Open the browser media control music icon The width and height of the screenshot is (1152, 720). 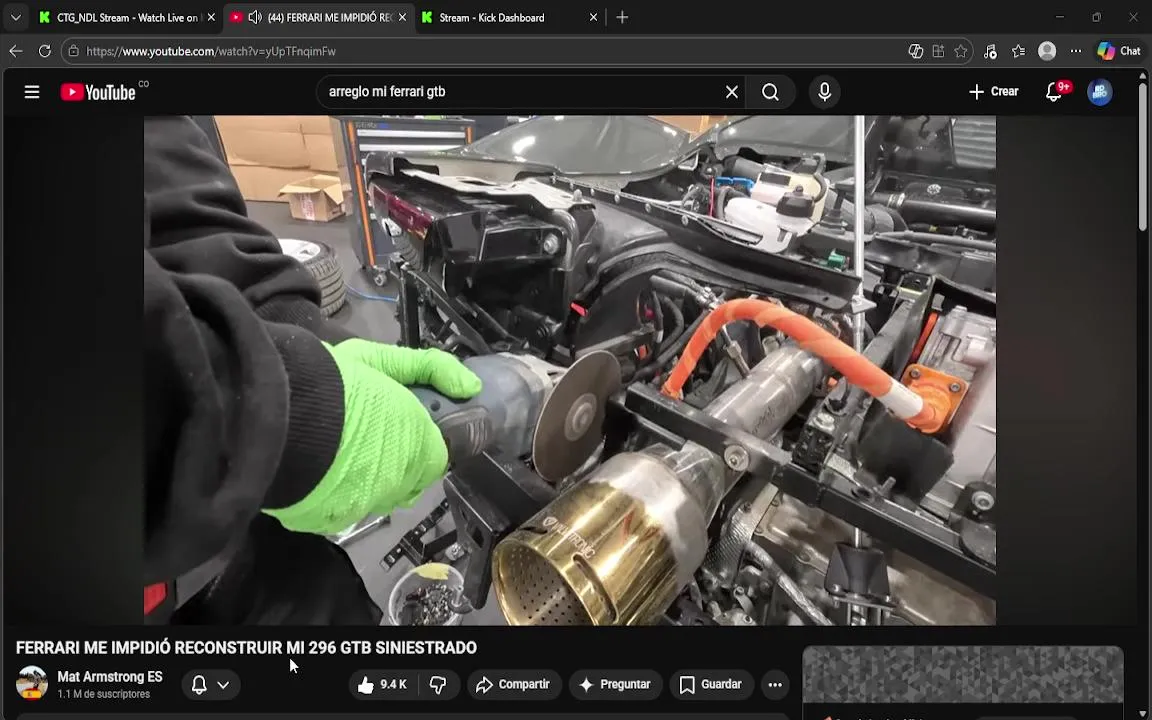tap(990, 51)
